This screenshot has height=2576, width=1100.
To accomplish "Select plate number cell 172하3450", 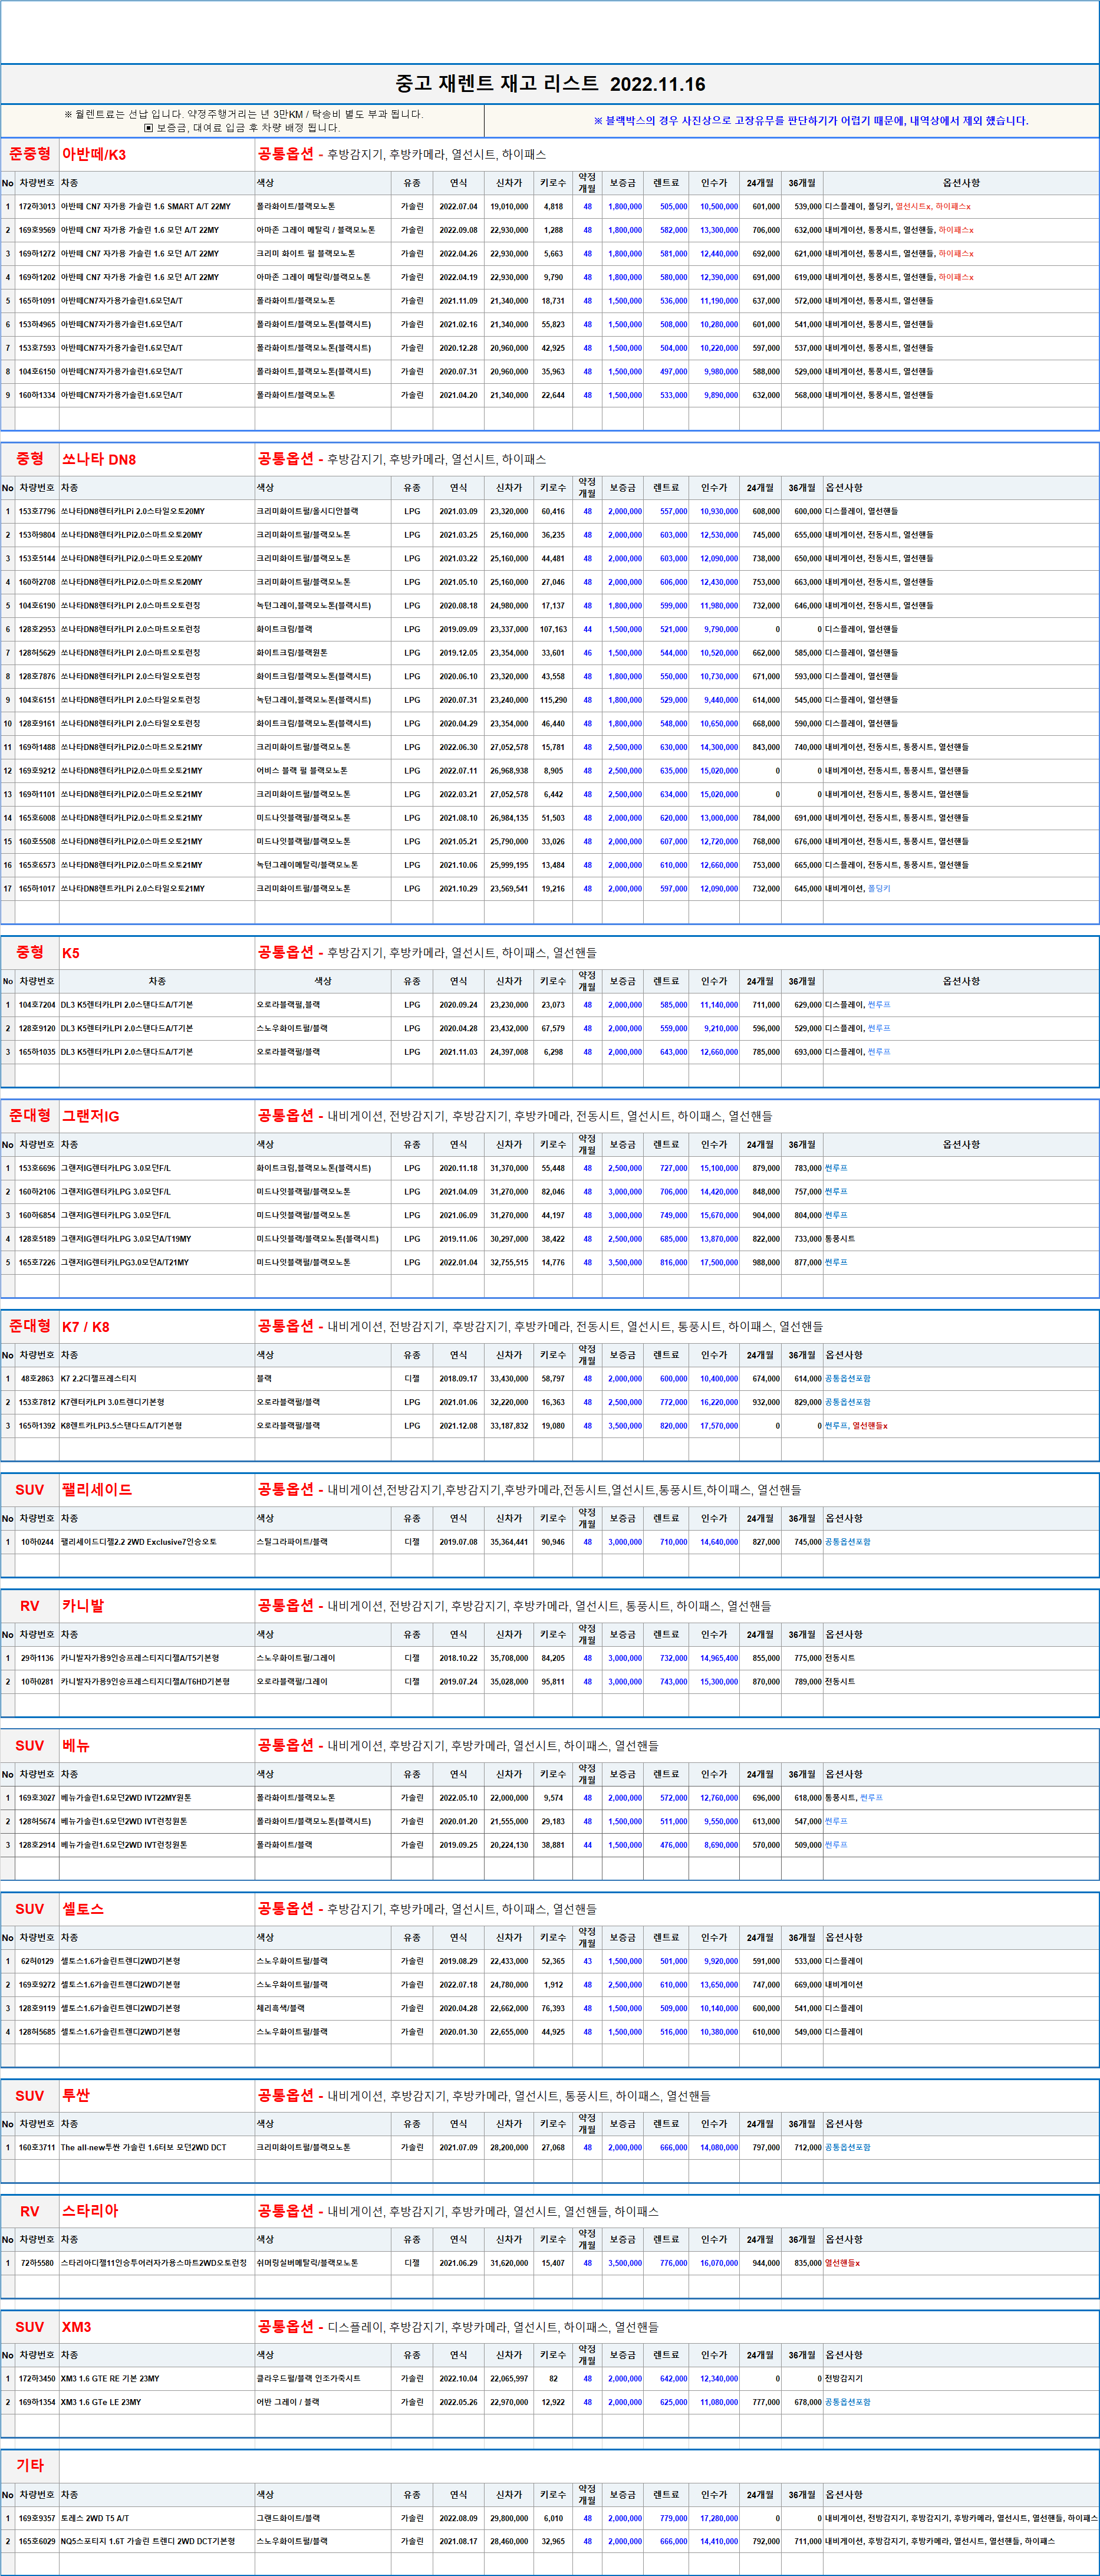I will (37, 2380).
